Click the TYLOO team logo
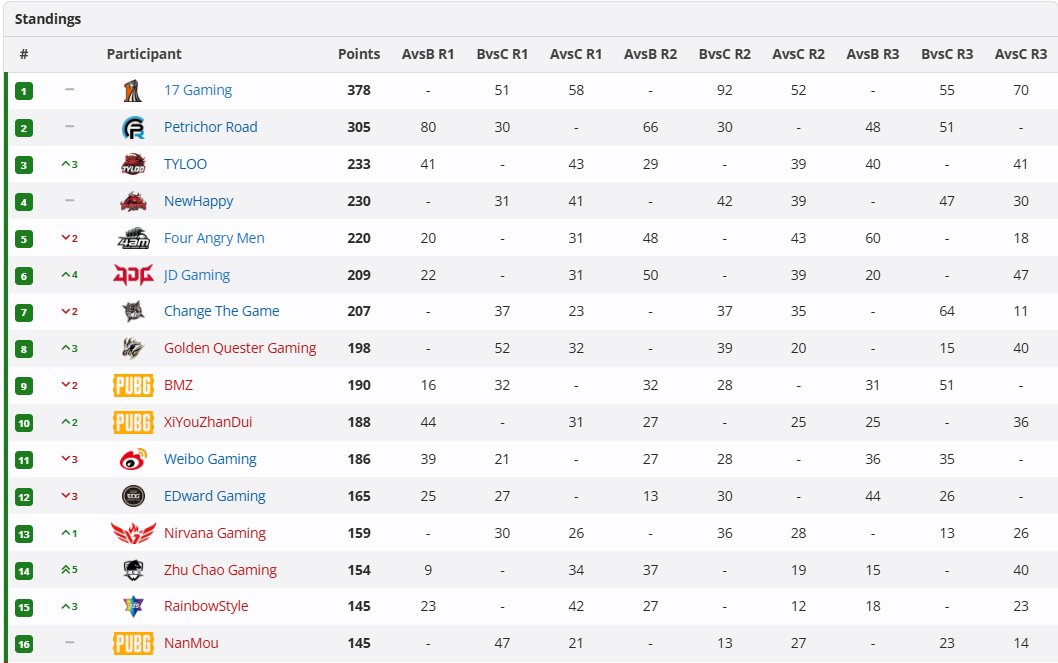 tap(133, 164)
